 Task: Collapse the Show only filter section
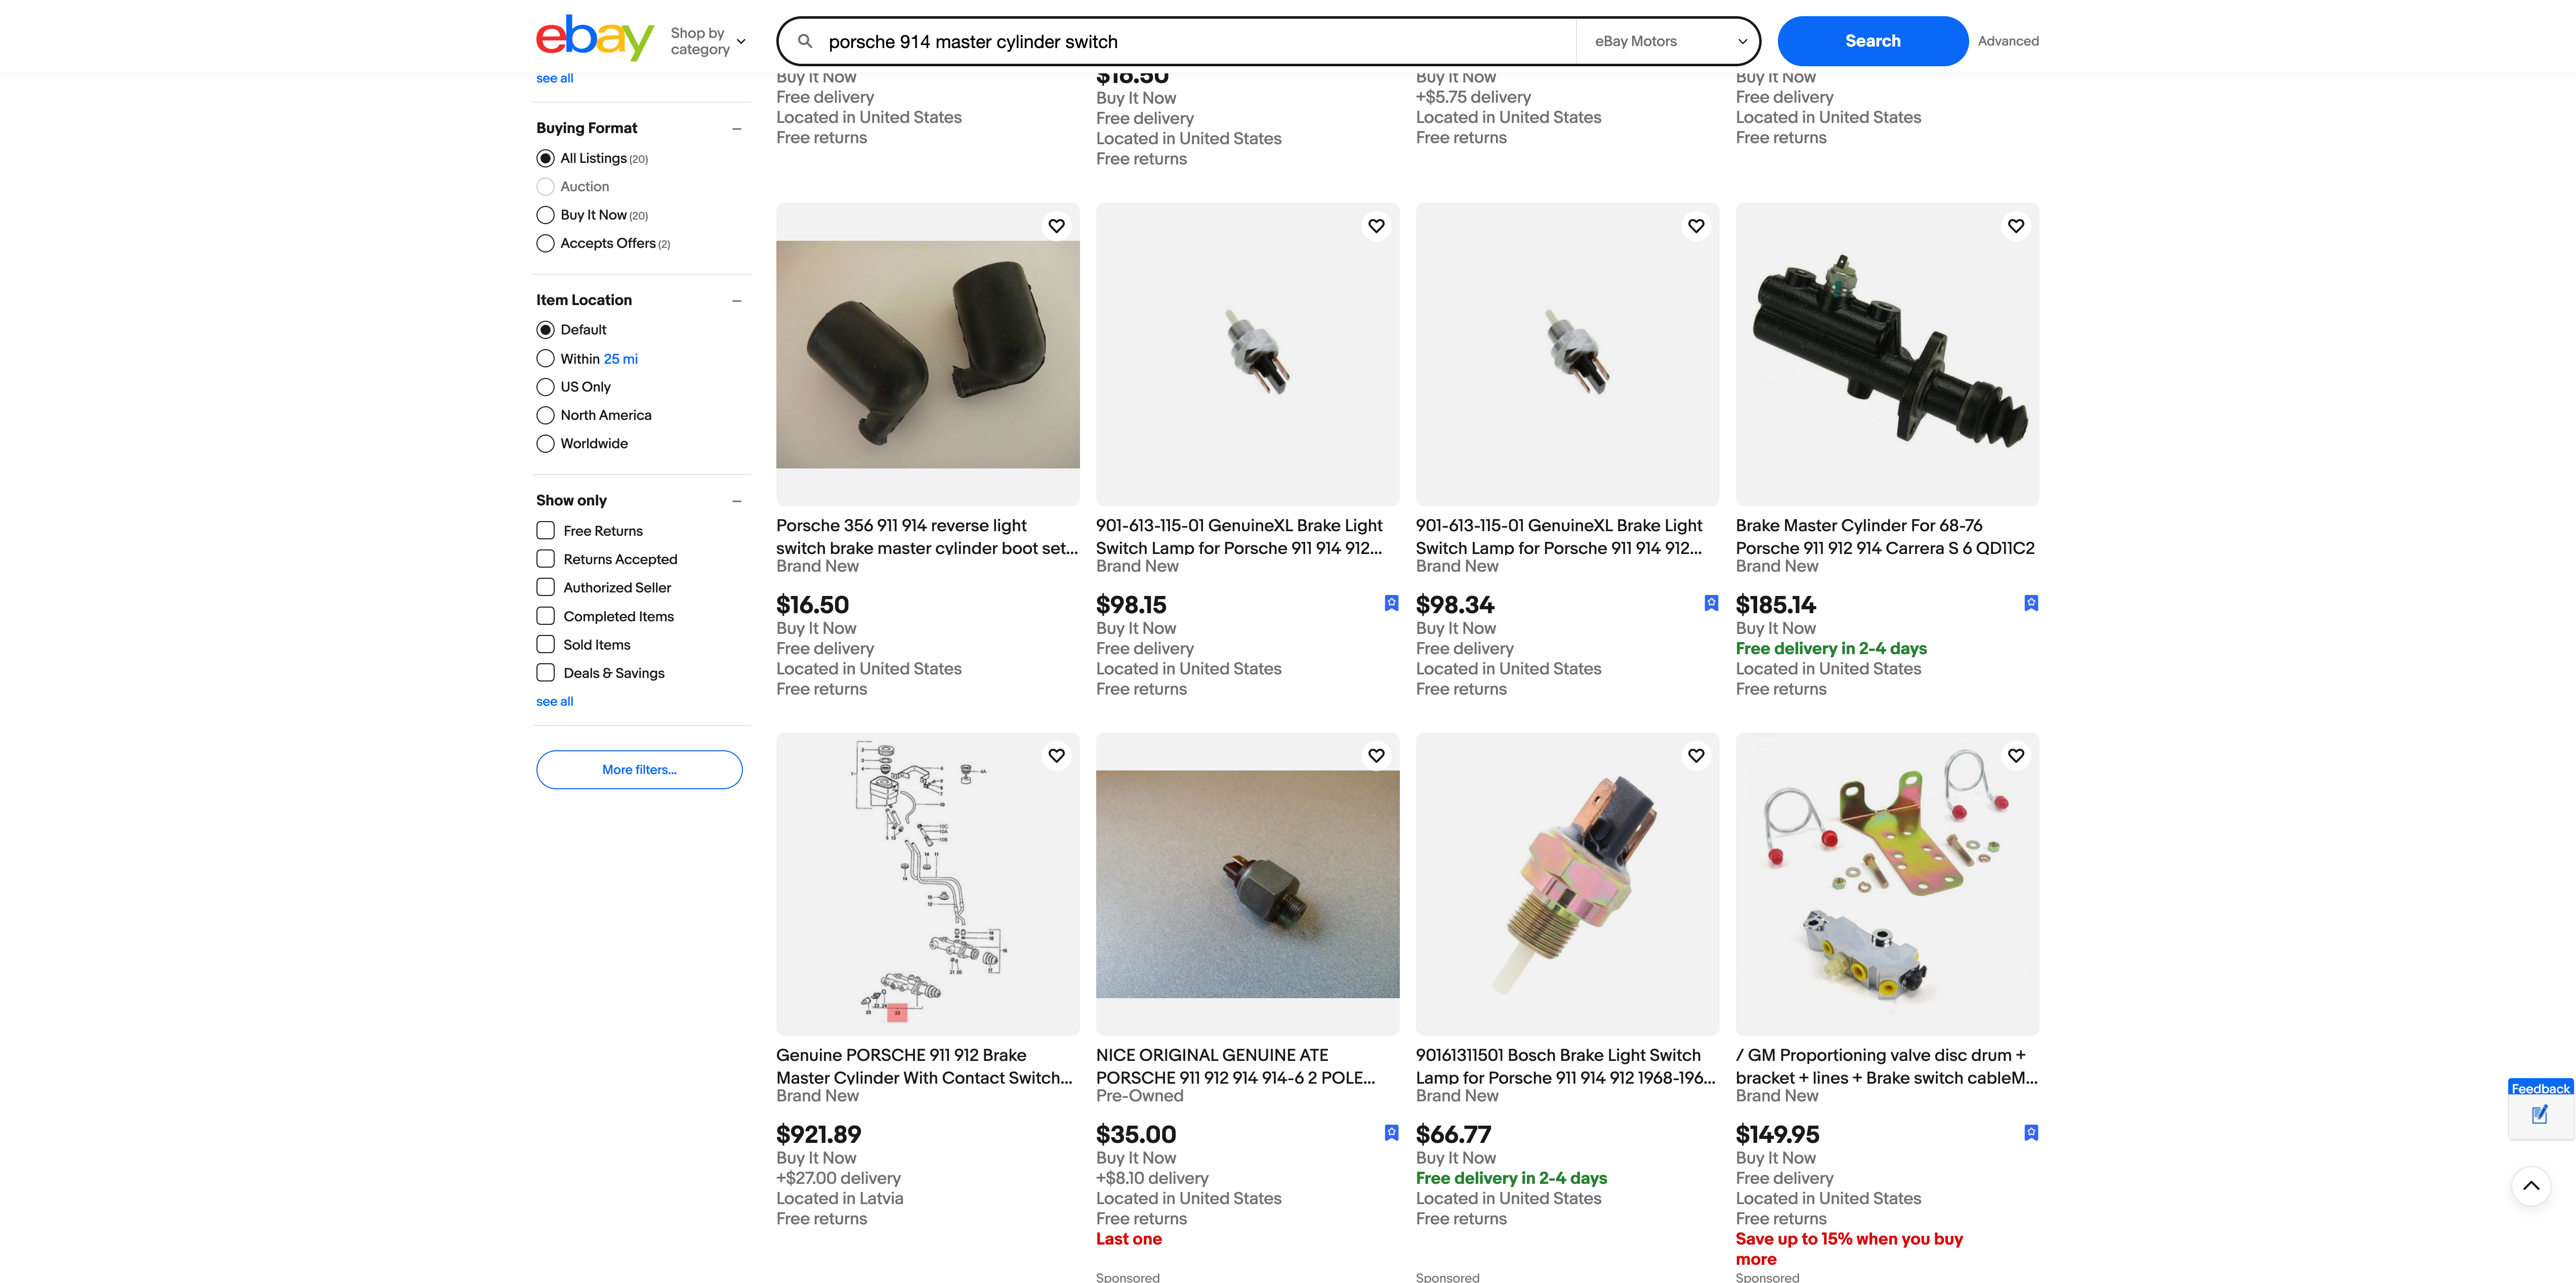(x=736, y=501)
